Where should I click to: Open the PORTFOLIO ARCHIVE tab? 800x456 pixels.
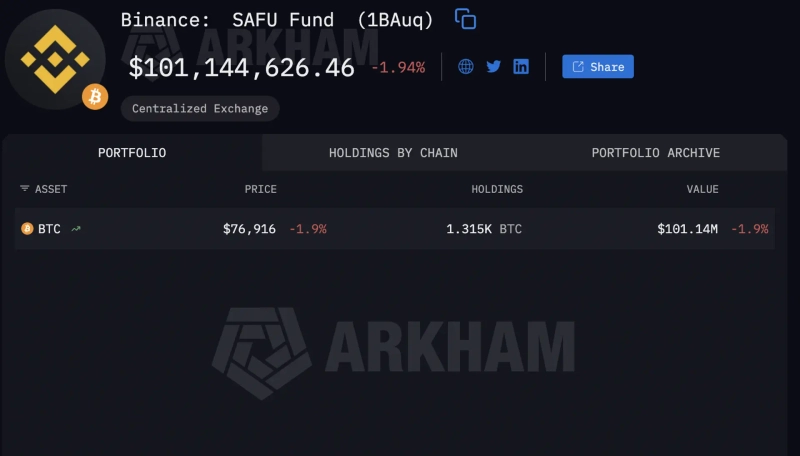click(655, 153)
